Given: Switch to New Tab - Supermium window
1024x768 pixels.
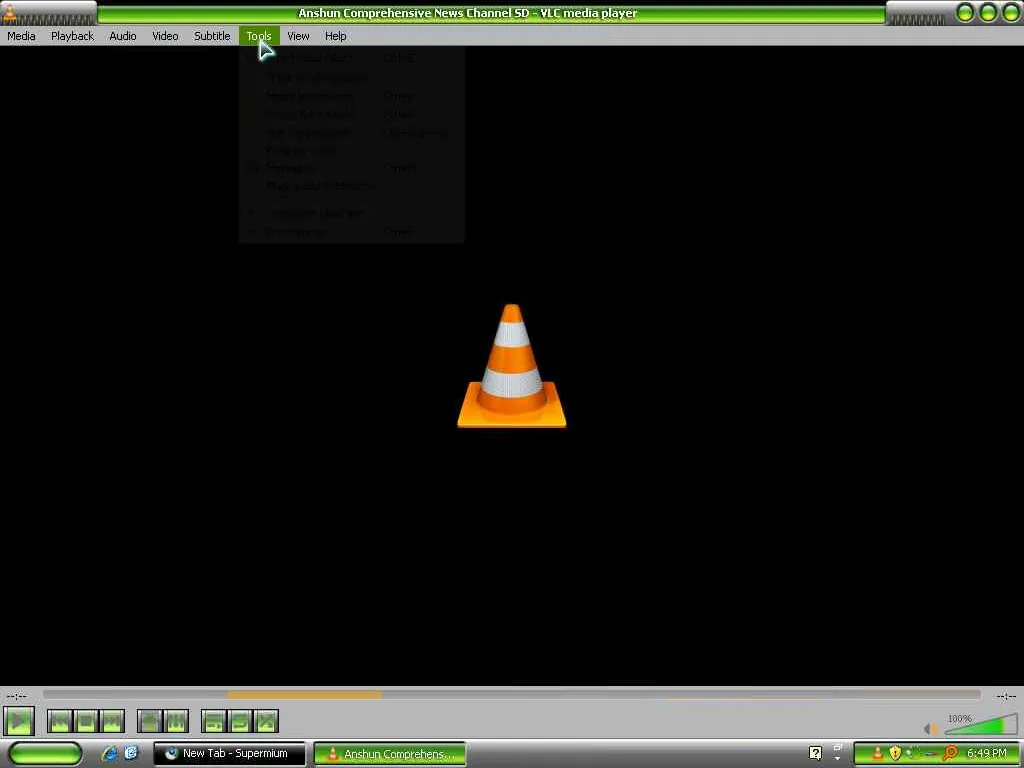Looking at the screenshot, I should click(229, 753).
